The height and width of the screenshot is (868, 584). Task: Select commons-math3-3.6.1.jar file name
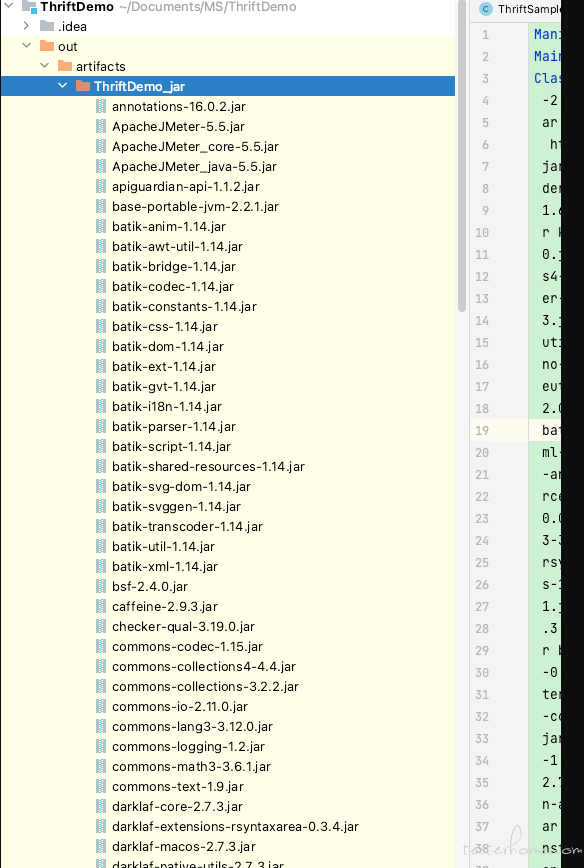coord(191,766)
